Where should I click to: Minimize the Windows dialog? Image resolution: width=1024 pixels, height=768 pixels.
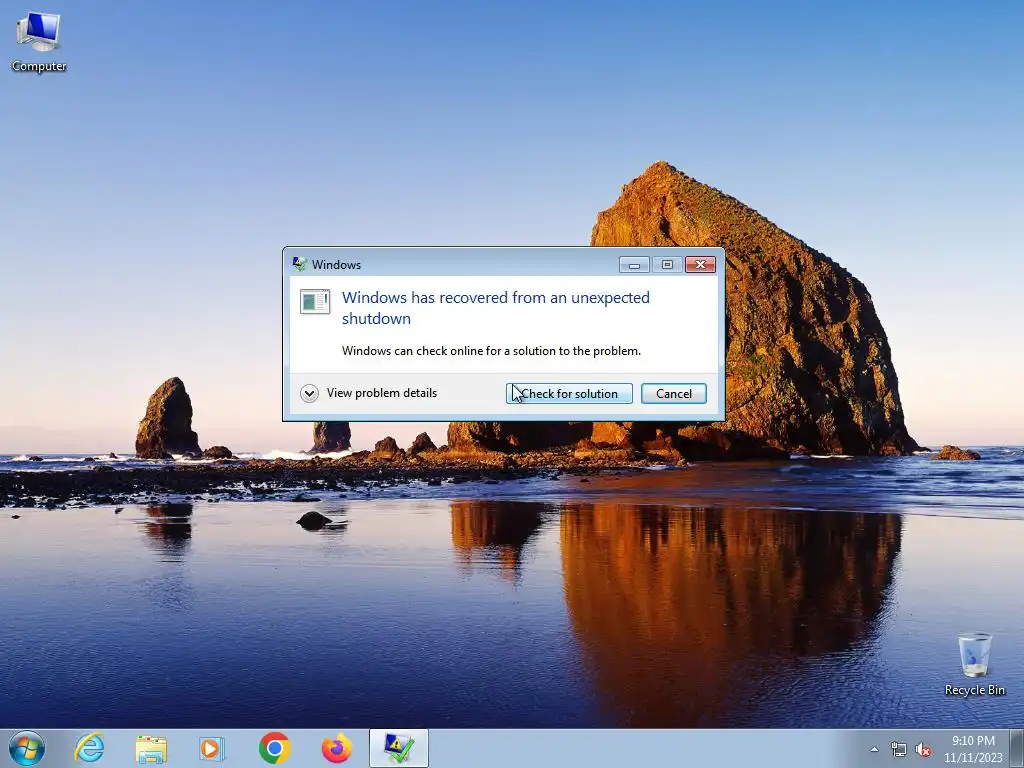tap(634, 264)
